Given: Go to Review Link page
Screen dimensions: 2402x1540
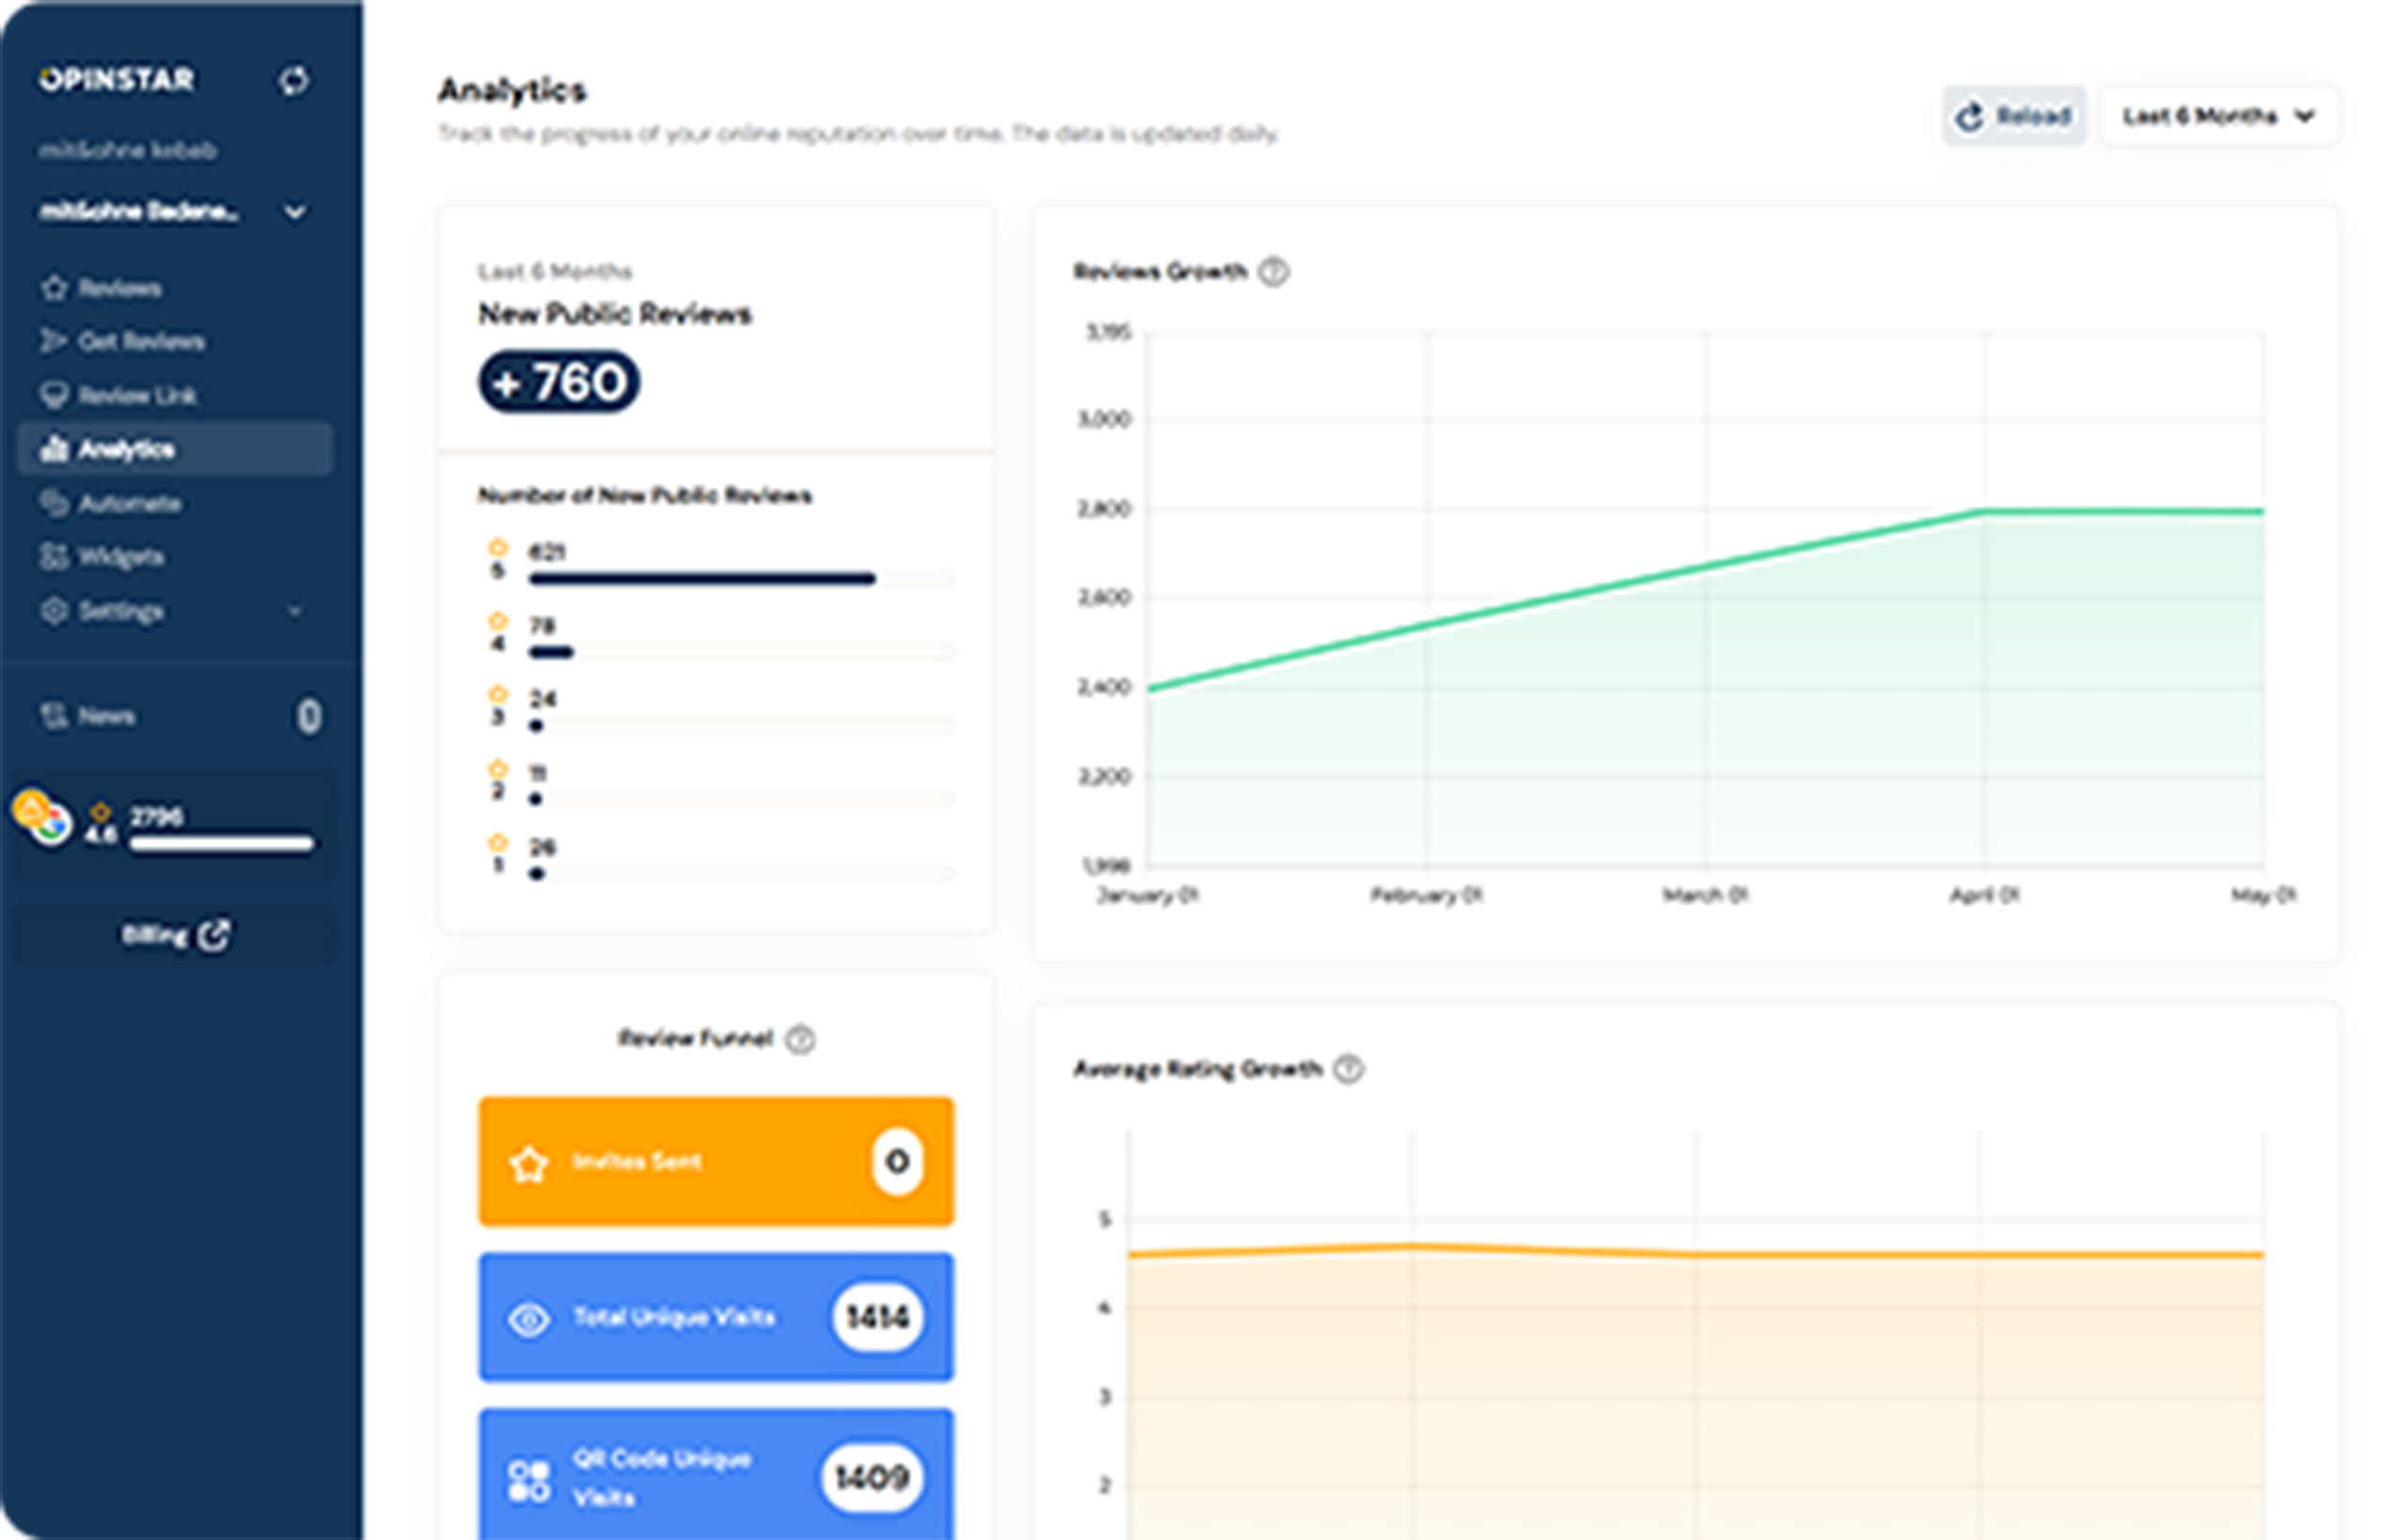Looking at the screenshot, I should click(174, 395).
